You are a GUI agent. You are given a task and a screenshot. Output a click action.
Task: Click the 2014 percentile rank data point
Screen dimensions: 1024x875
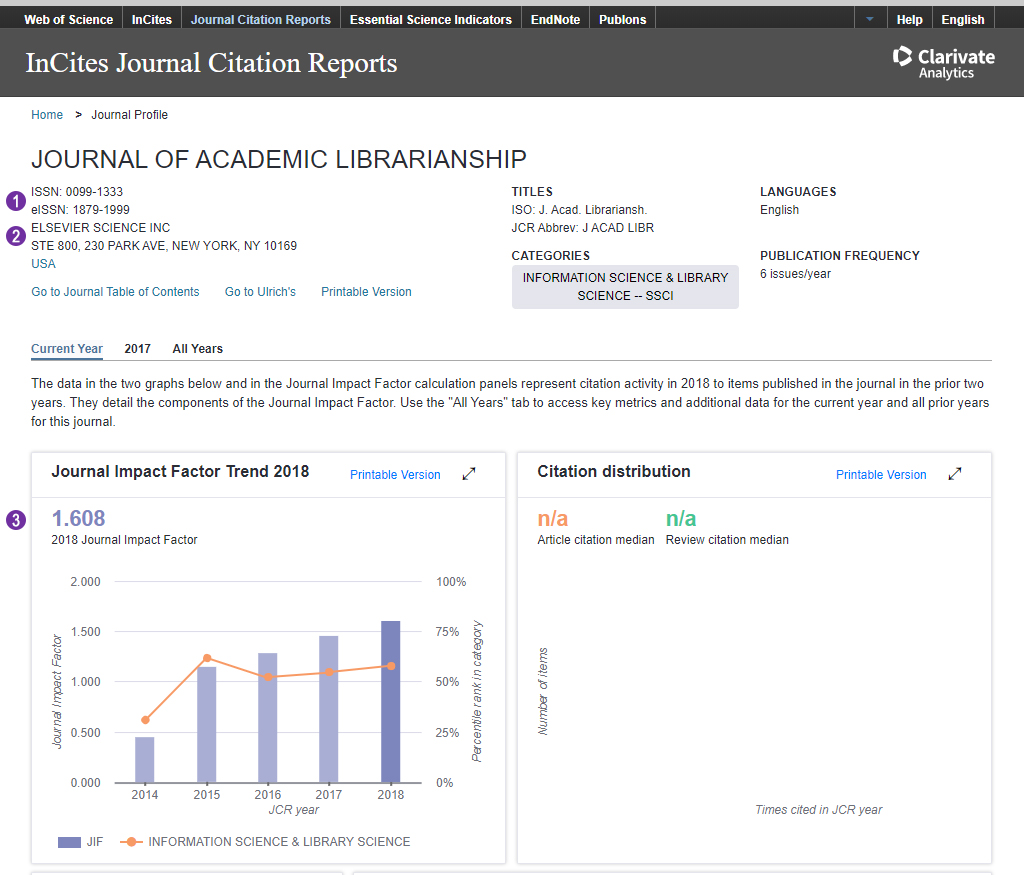tap(145, 720)
